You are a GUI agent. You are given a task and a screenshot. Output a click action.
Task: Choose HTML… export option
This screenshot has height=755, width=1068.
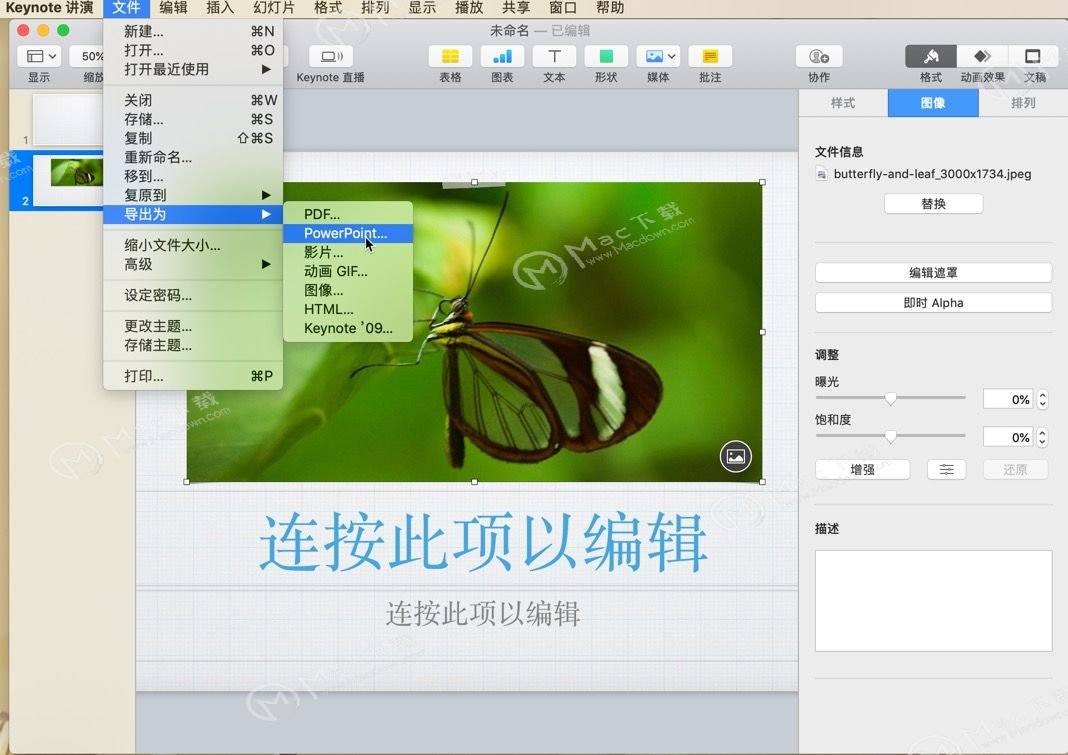click(347, 309)
